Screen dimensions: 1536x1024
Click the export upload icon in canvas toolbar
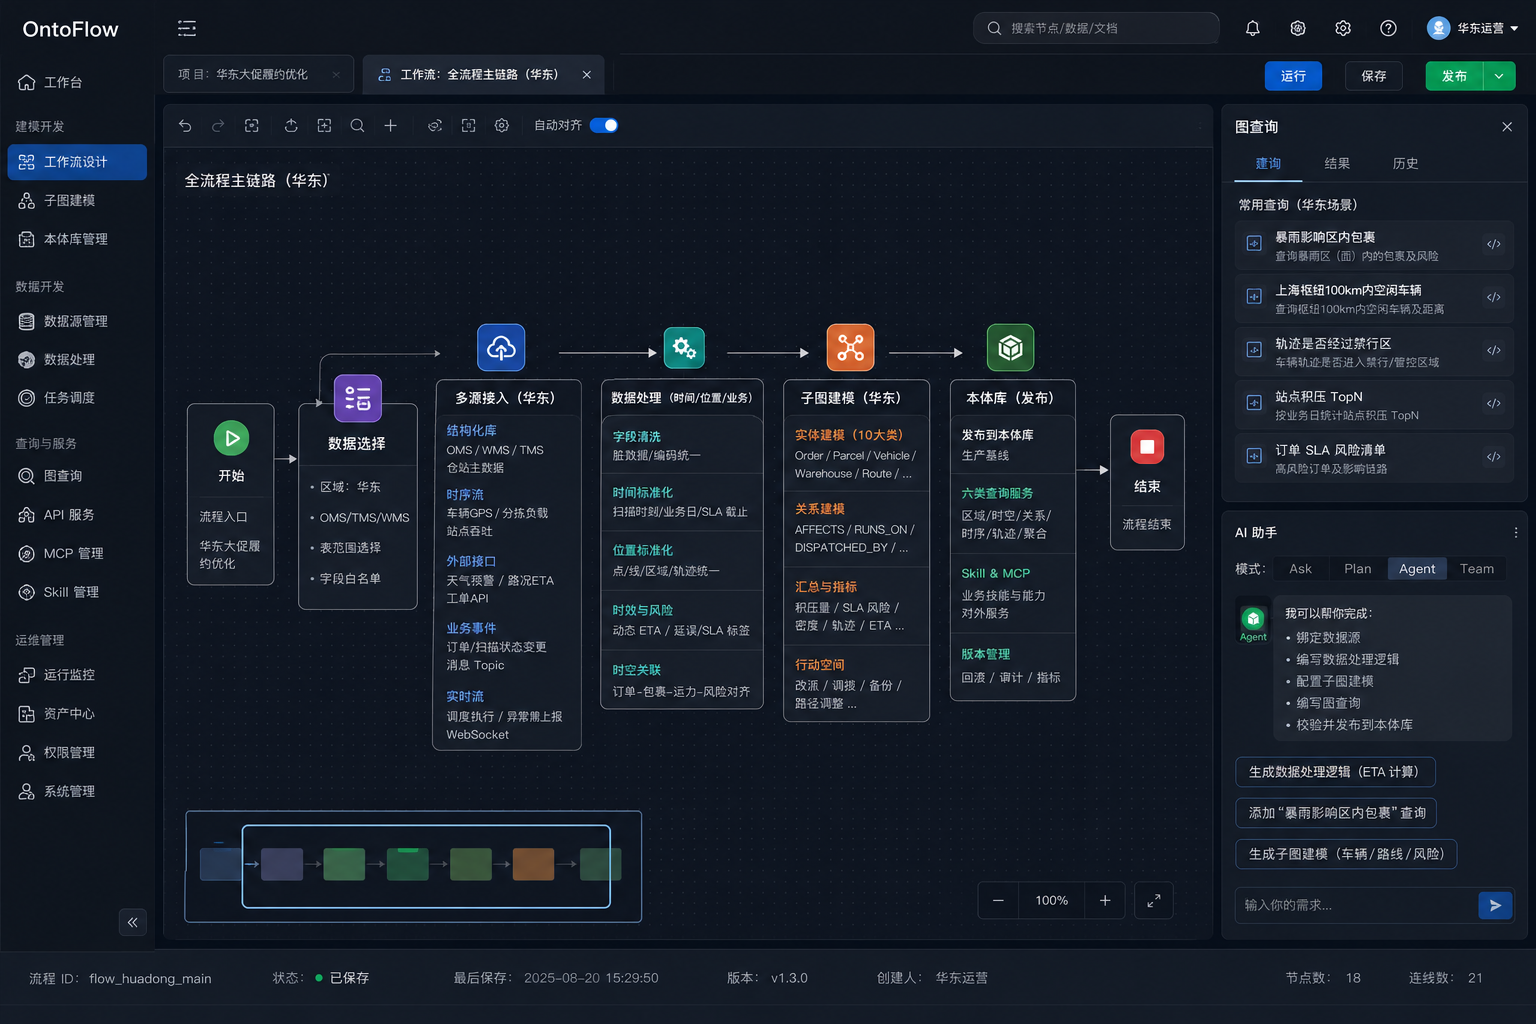click(291, 126)
